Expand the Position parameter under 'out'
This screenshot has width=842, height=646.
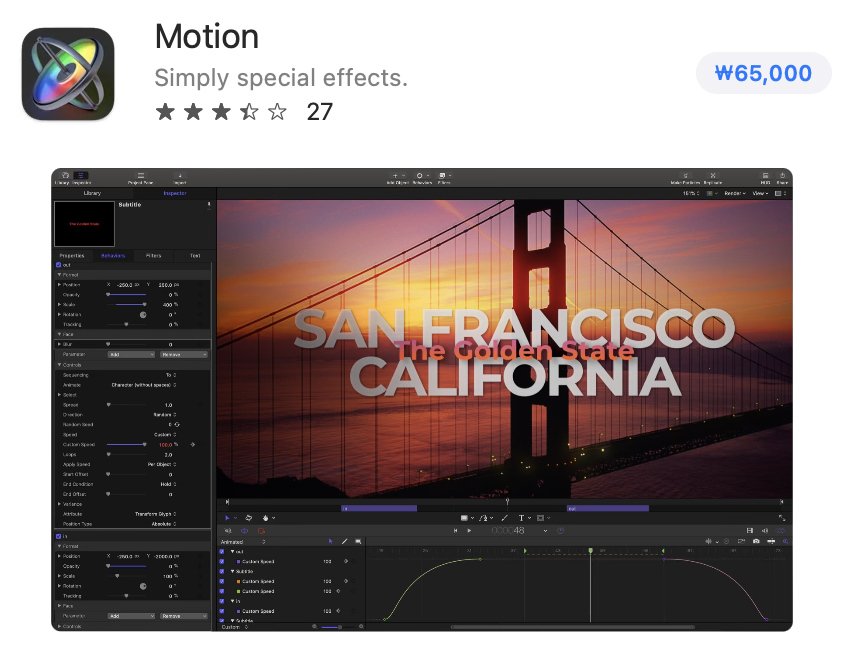tap(60, 285)
